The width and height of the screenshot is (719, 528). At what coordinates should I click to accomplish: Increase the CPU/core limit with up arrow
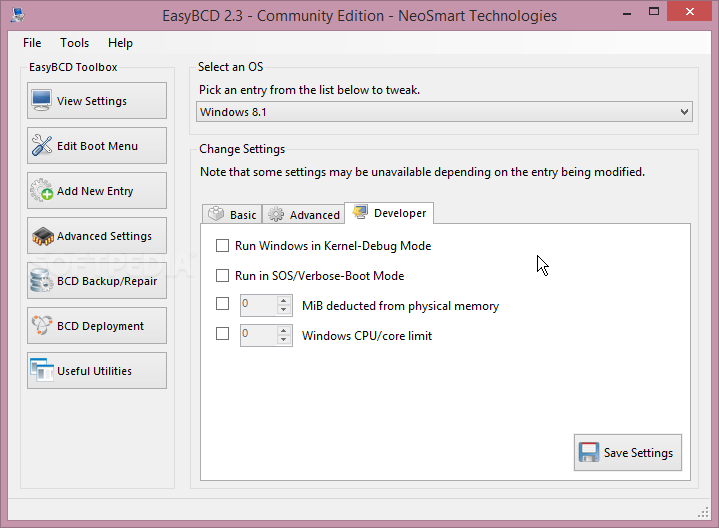tap(284, 330)
